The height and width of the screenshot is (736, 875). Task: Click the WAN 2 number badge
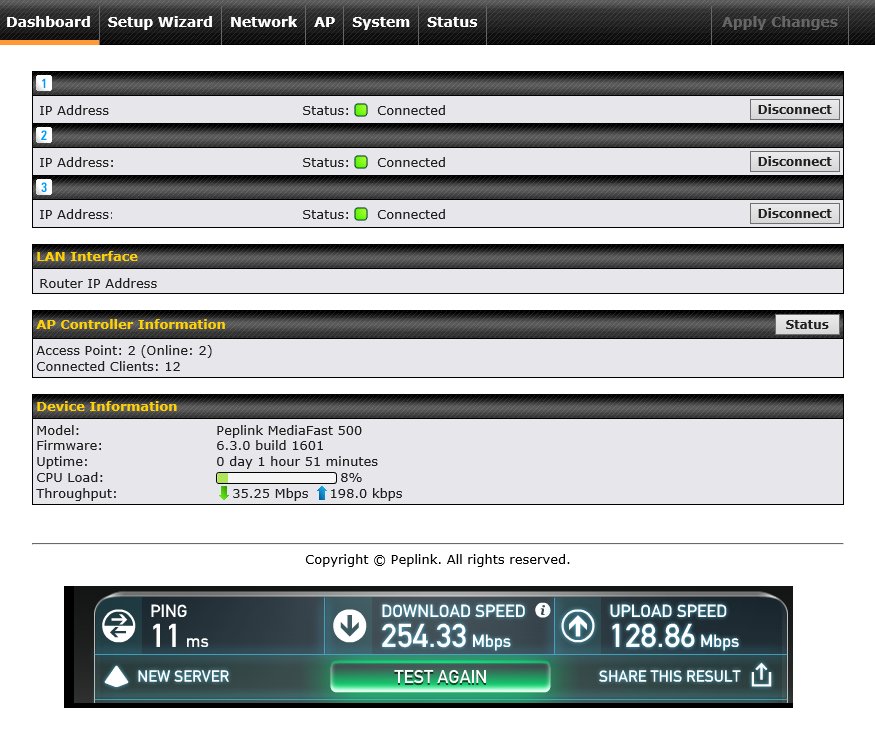pos(44,135)
